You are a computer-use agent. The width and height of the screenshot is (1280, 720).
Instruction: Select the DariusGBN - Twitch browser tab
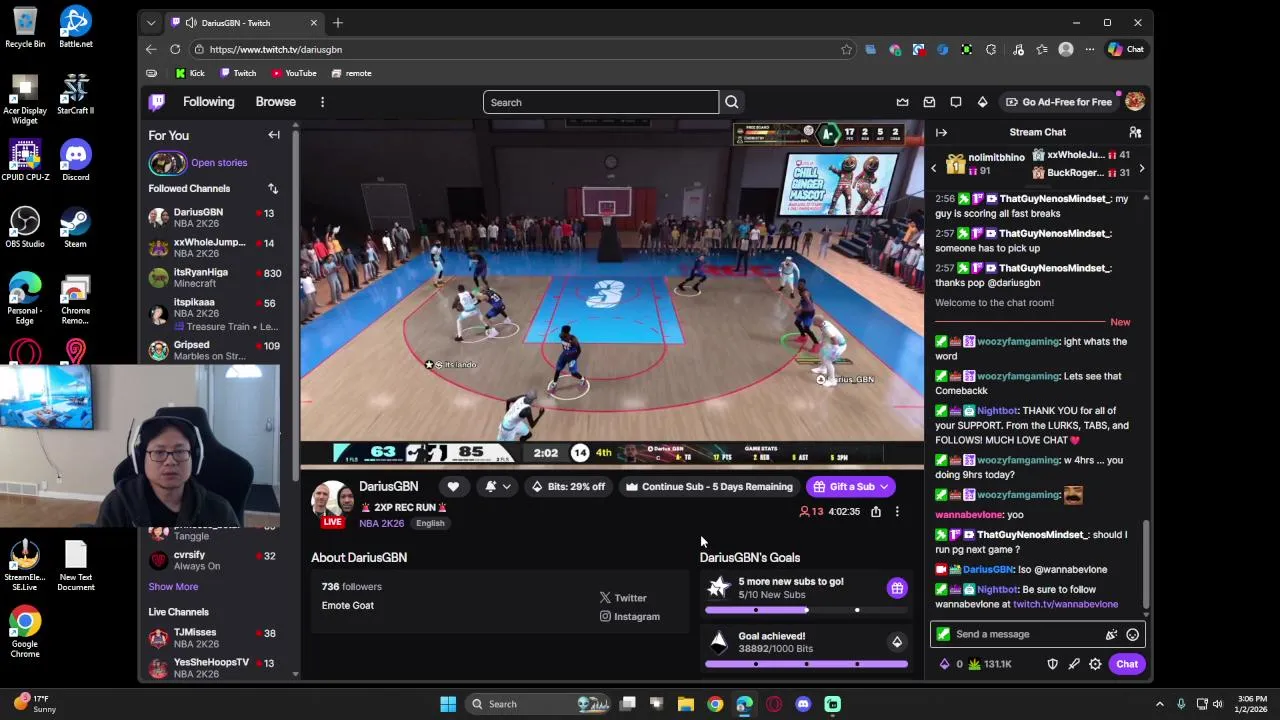[x=244, y=23]
